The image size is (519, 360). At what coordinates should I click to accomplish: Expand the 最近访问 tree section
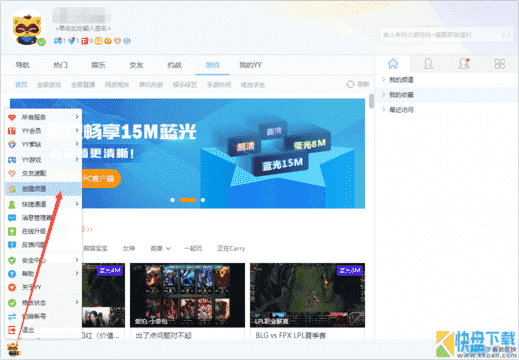(384, 109)
